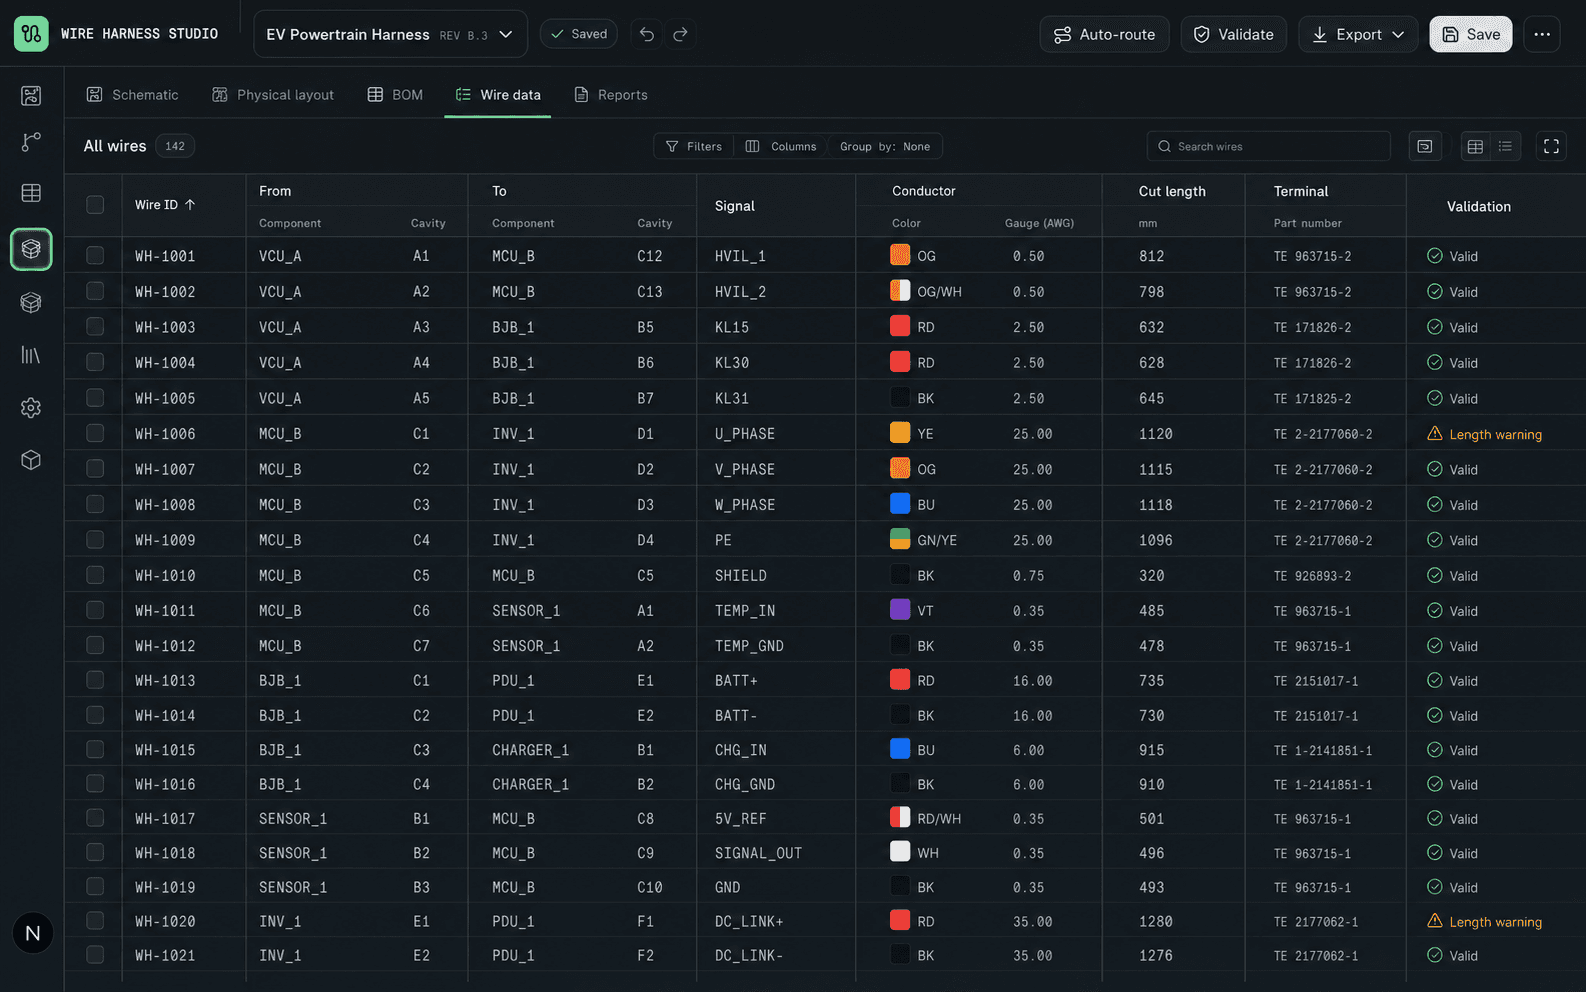Open the Group by: None selector

tap(885, 146)
